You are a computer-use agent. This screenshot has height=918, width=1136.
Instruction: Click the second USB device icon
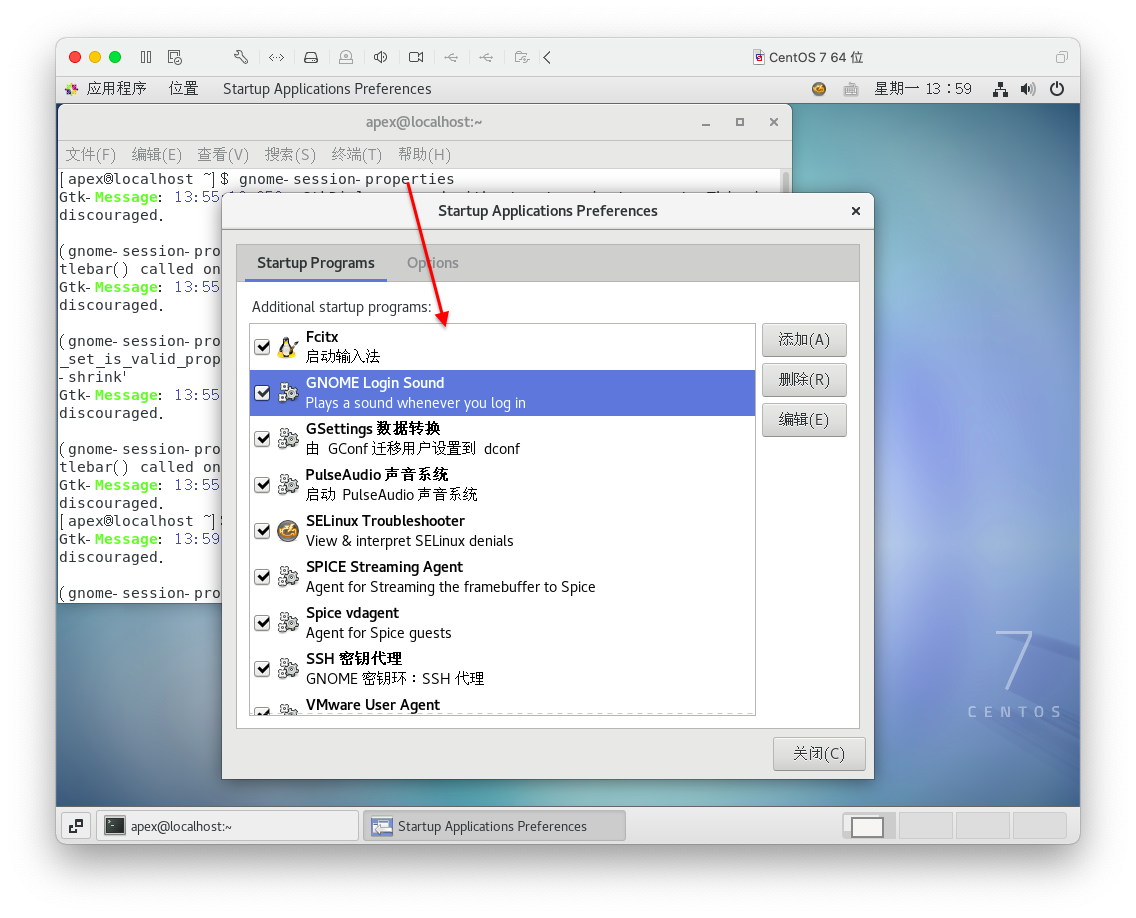[x=485, y=57]
